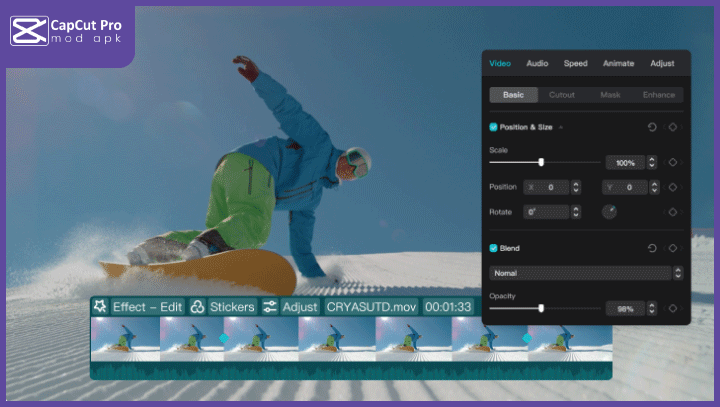
Task: Click the Scale percentage stepper arrows
Action: click(x=652, y=162)
